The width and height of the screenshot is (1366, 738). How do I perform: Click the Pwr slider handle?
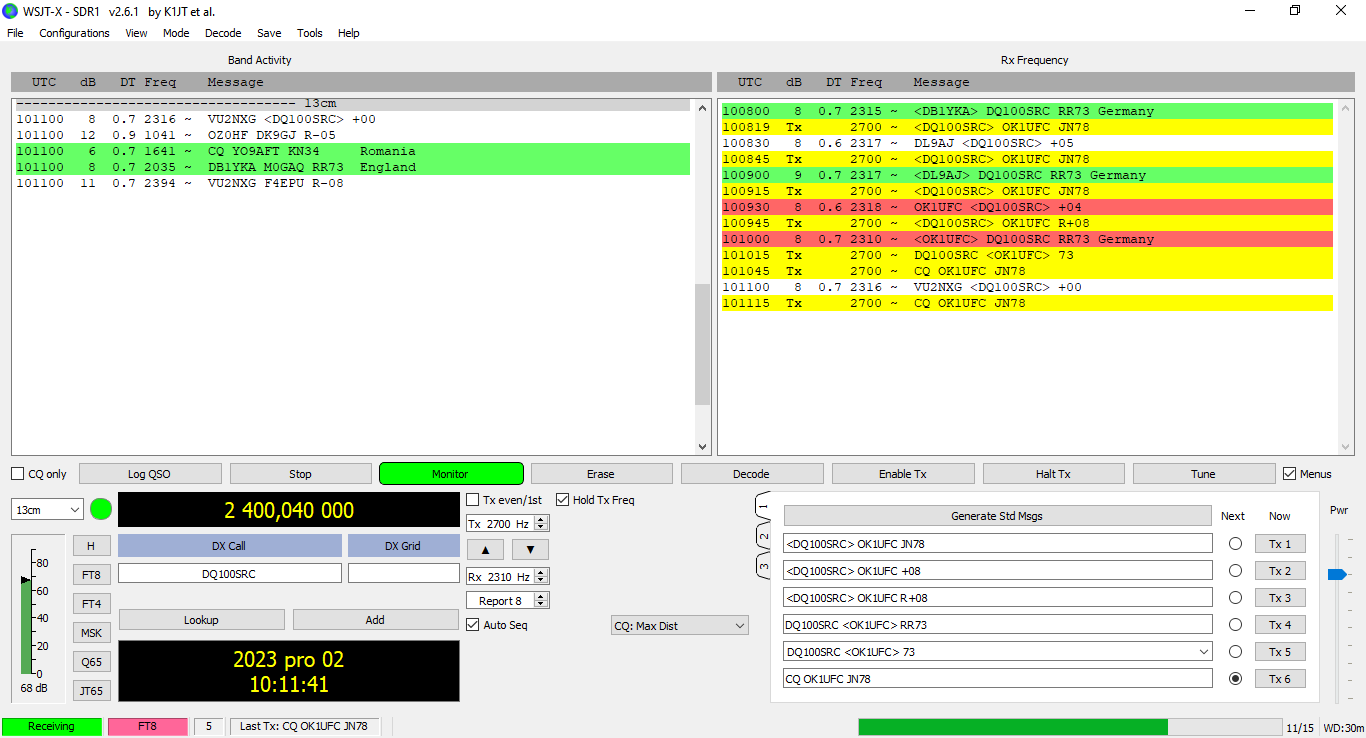point(1335,574)
